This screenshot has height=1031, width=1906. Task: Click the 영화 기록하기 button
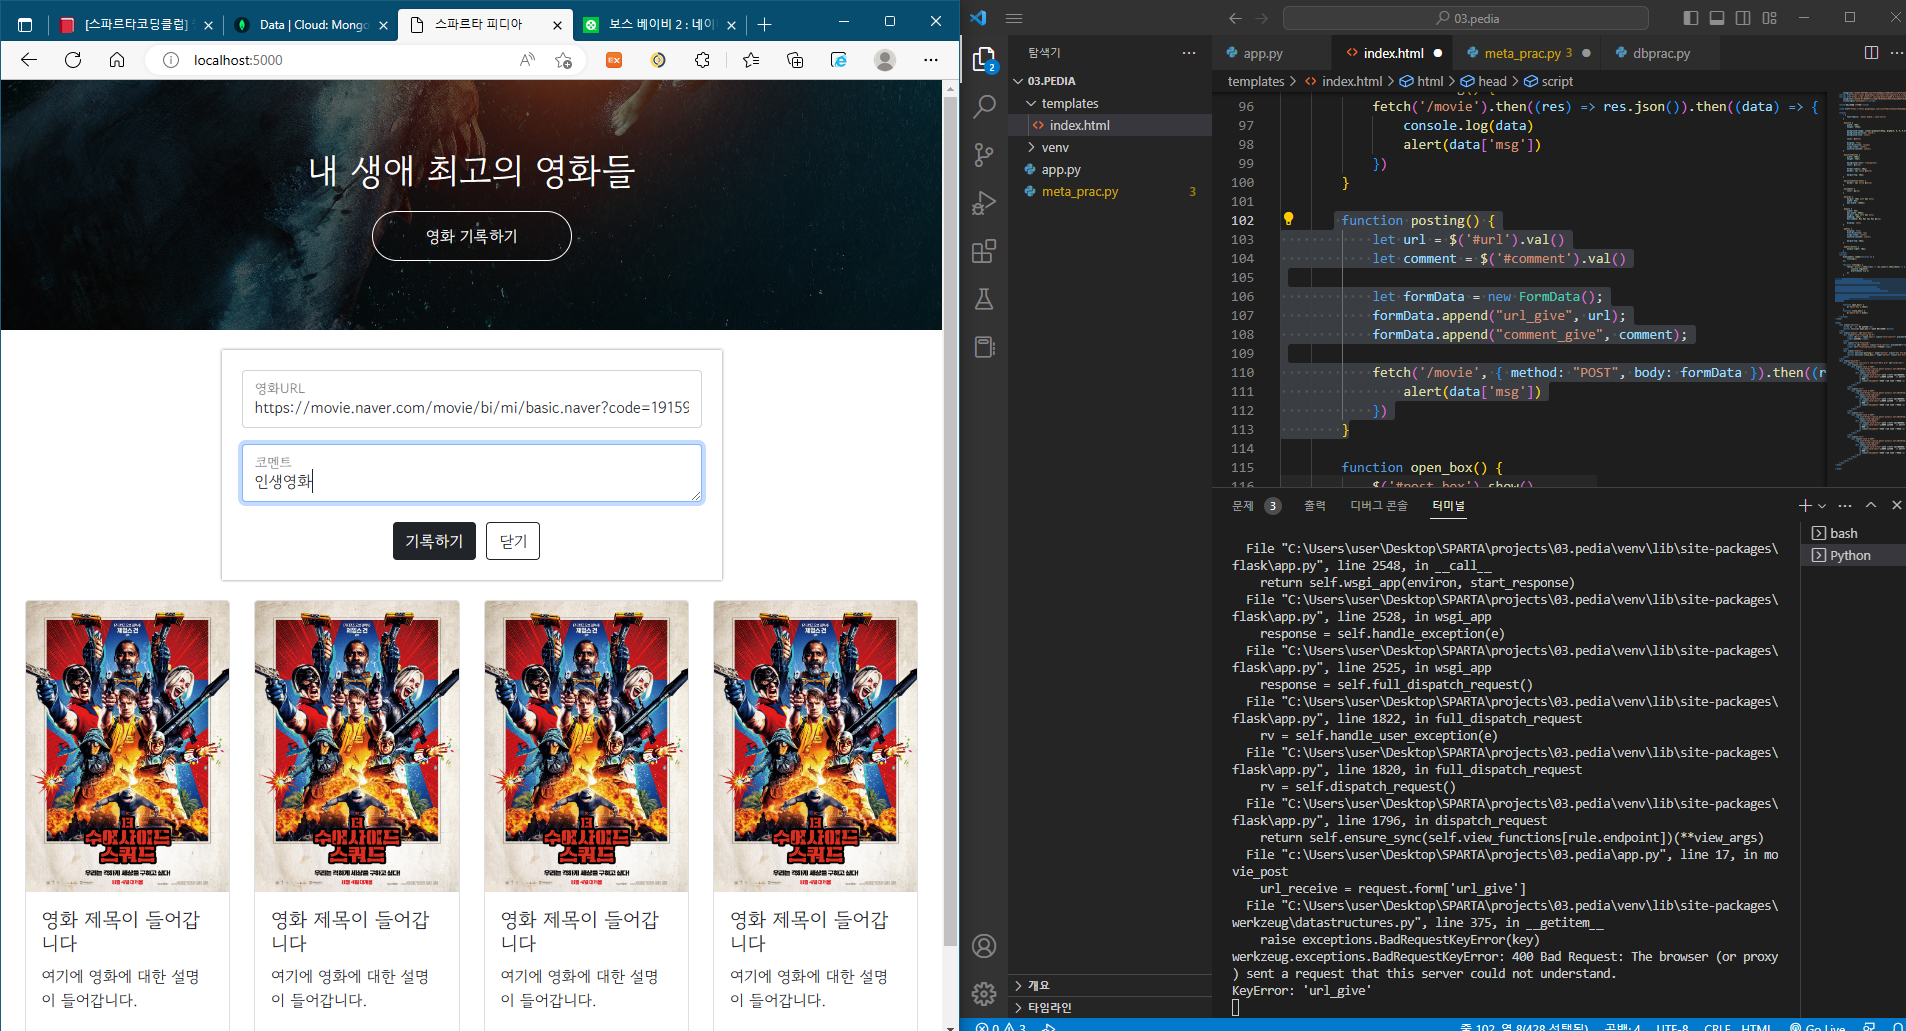pos(472,236)
